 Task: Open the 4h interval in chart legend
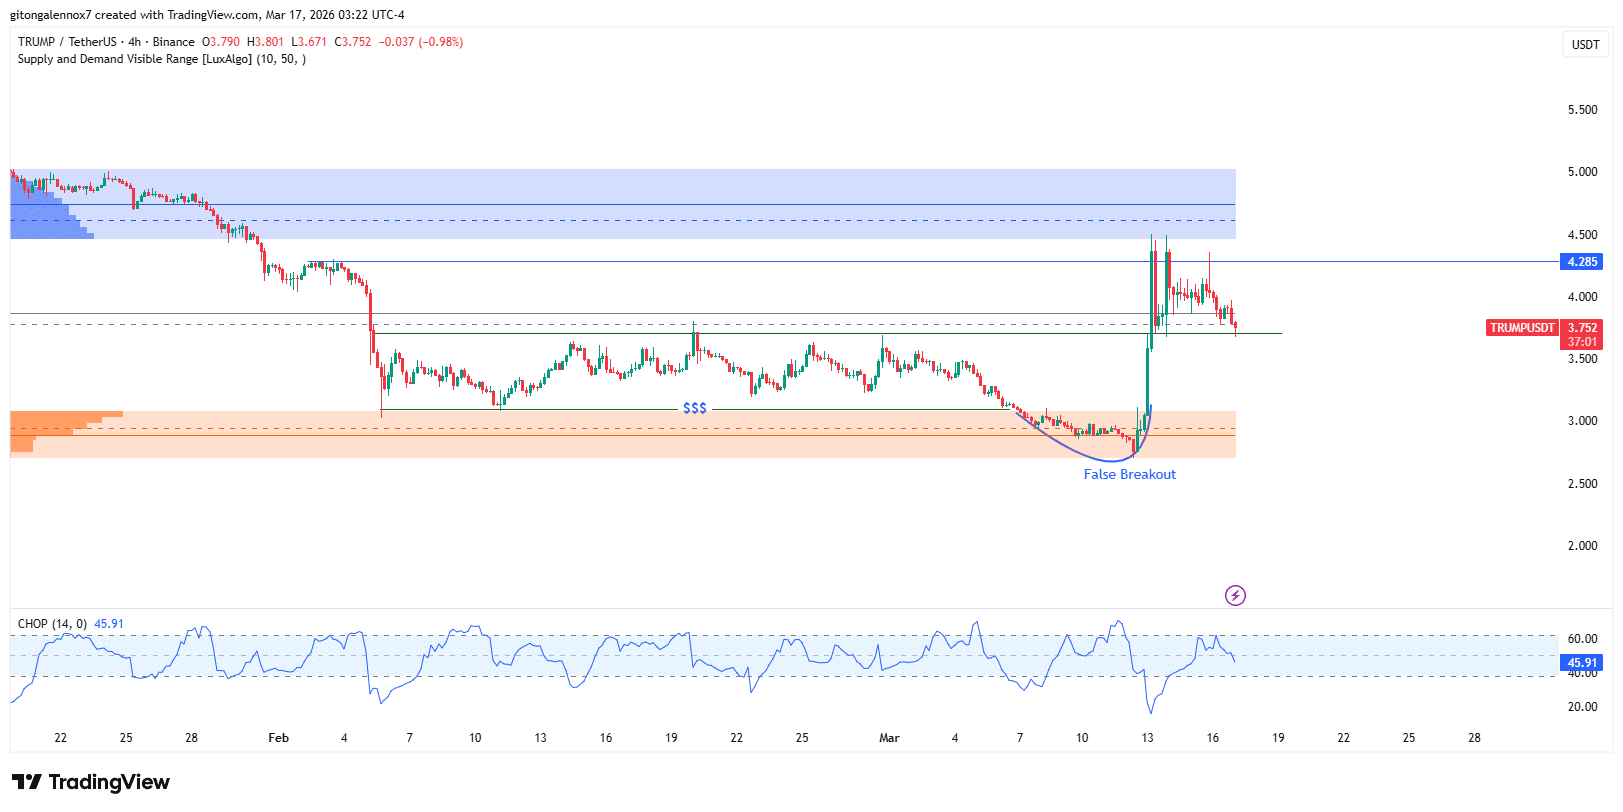coord(134,42)
